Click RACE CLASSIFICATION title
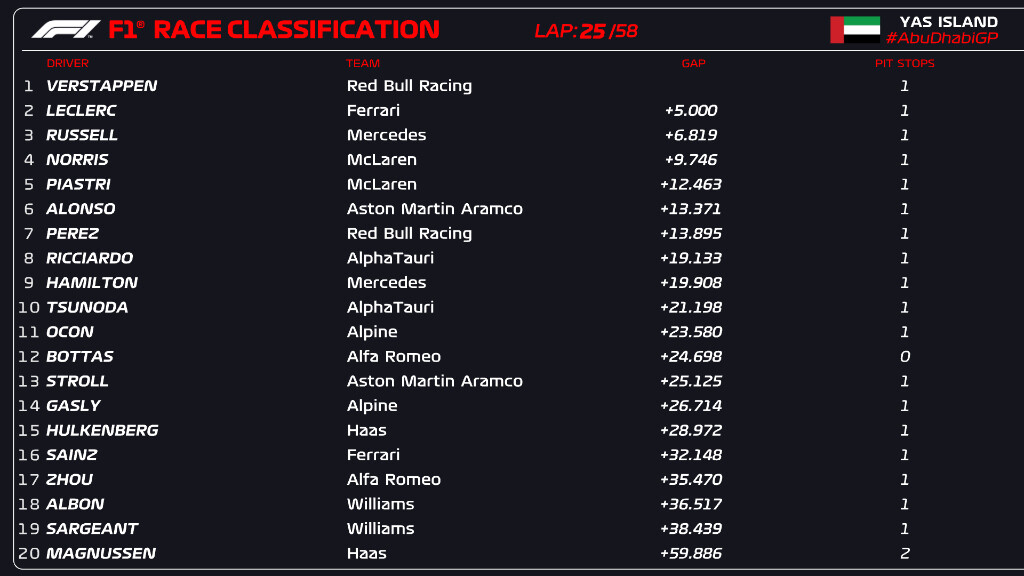Screen dimensions: 1024x576 coord(296,29)
